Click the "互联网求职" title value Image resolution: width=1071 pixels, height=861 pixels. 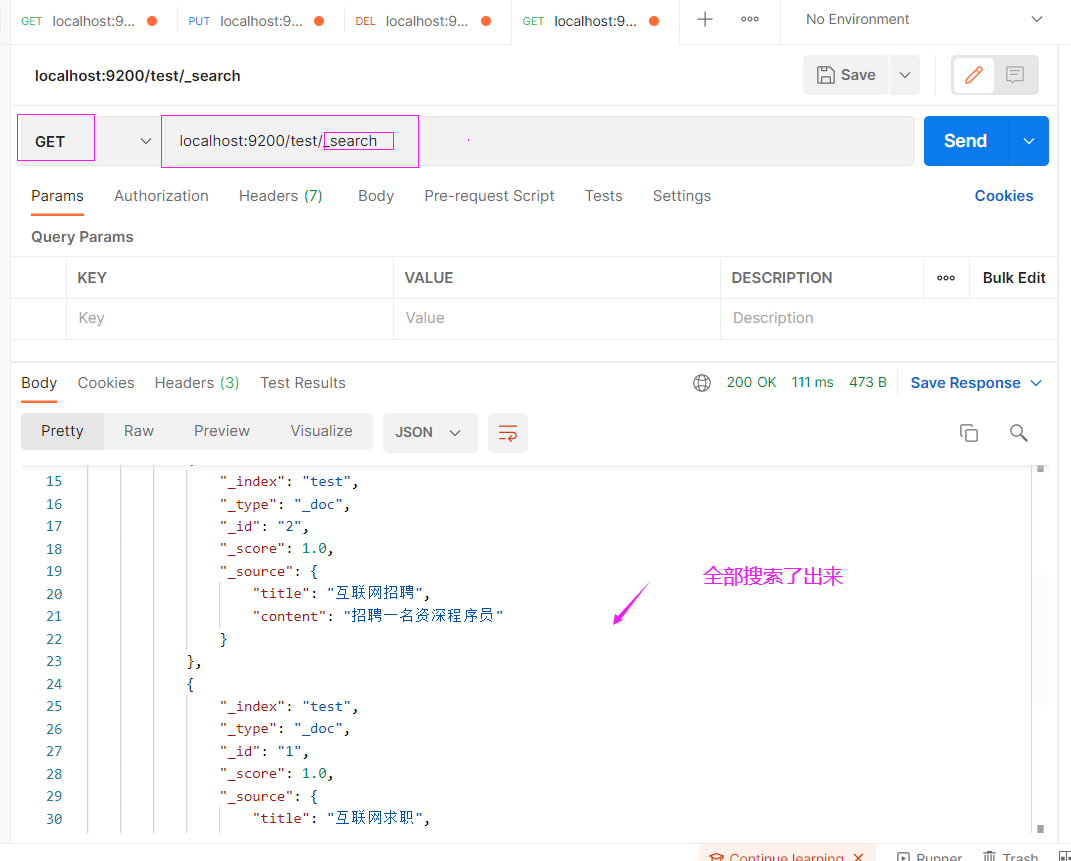374,818
